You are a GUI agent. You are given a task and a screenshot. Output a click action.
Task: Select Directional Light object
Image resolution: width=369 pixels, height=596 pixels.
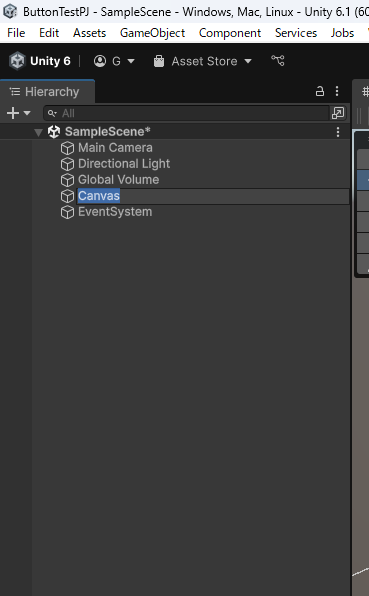click(x=124, y=164)
